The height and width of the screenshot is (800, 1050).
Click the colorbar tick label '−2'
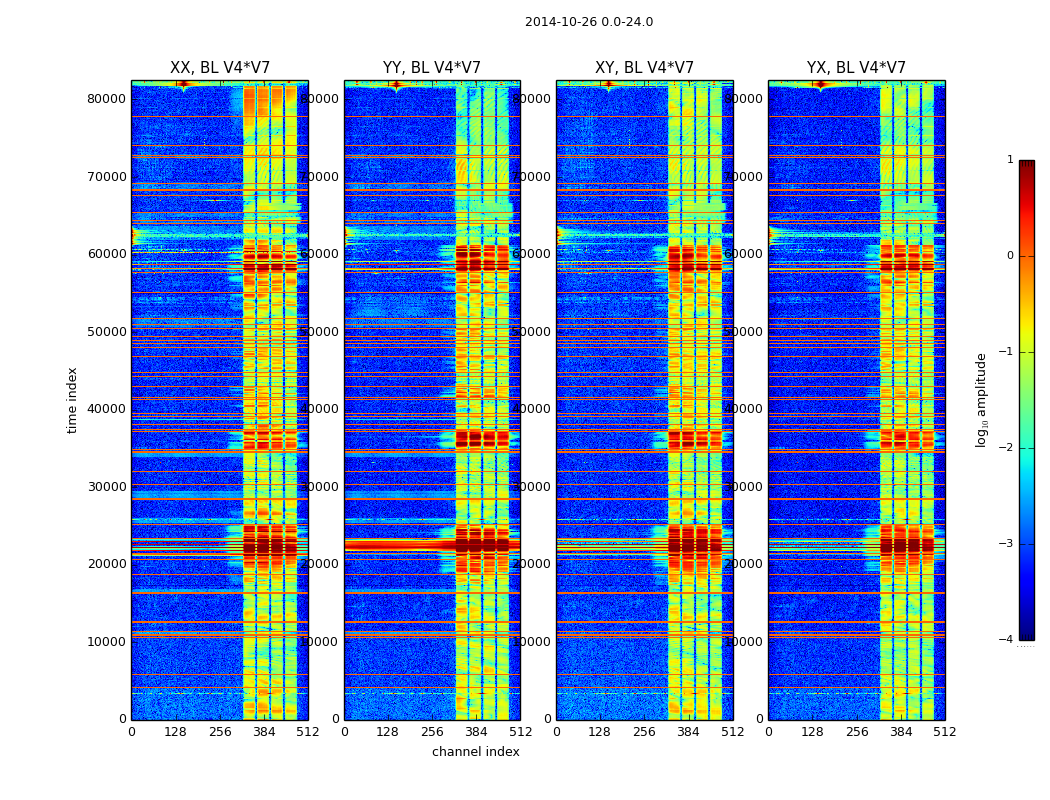coord(1006,448)
